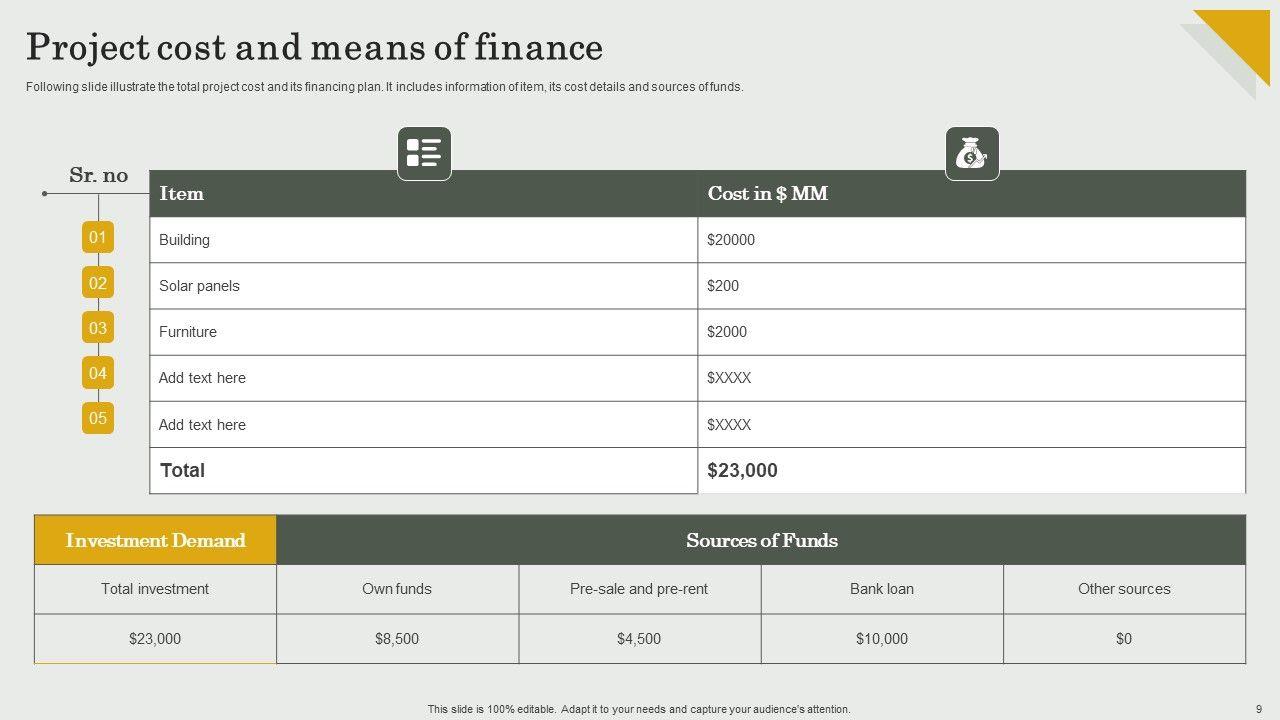Image resolution: width=1280 pixels, height=720 pixels.
Task: Select the Item column header
Action: [181, 194]
